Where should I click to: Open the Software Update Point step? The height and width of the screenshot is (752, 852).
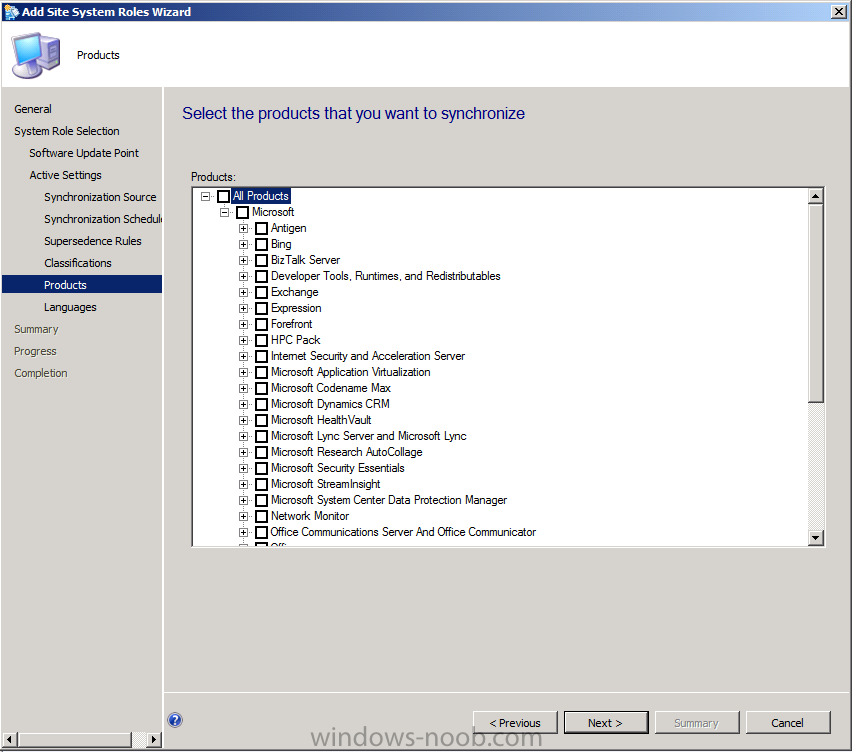(x=84, y=153)
